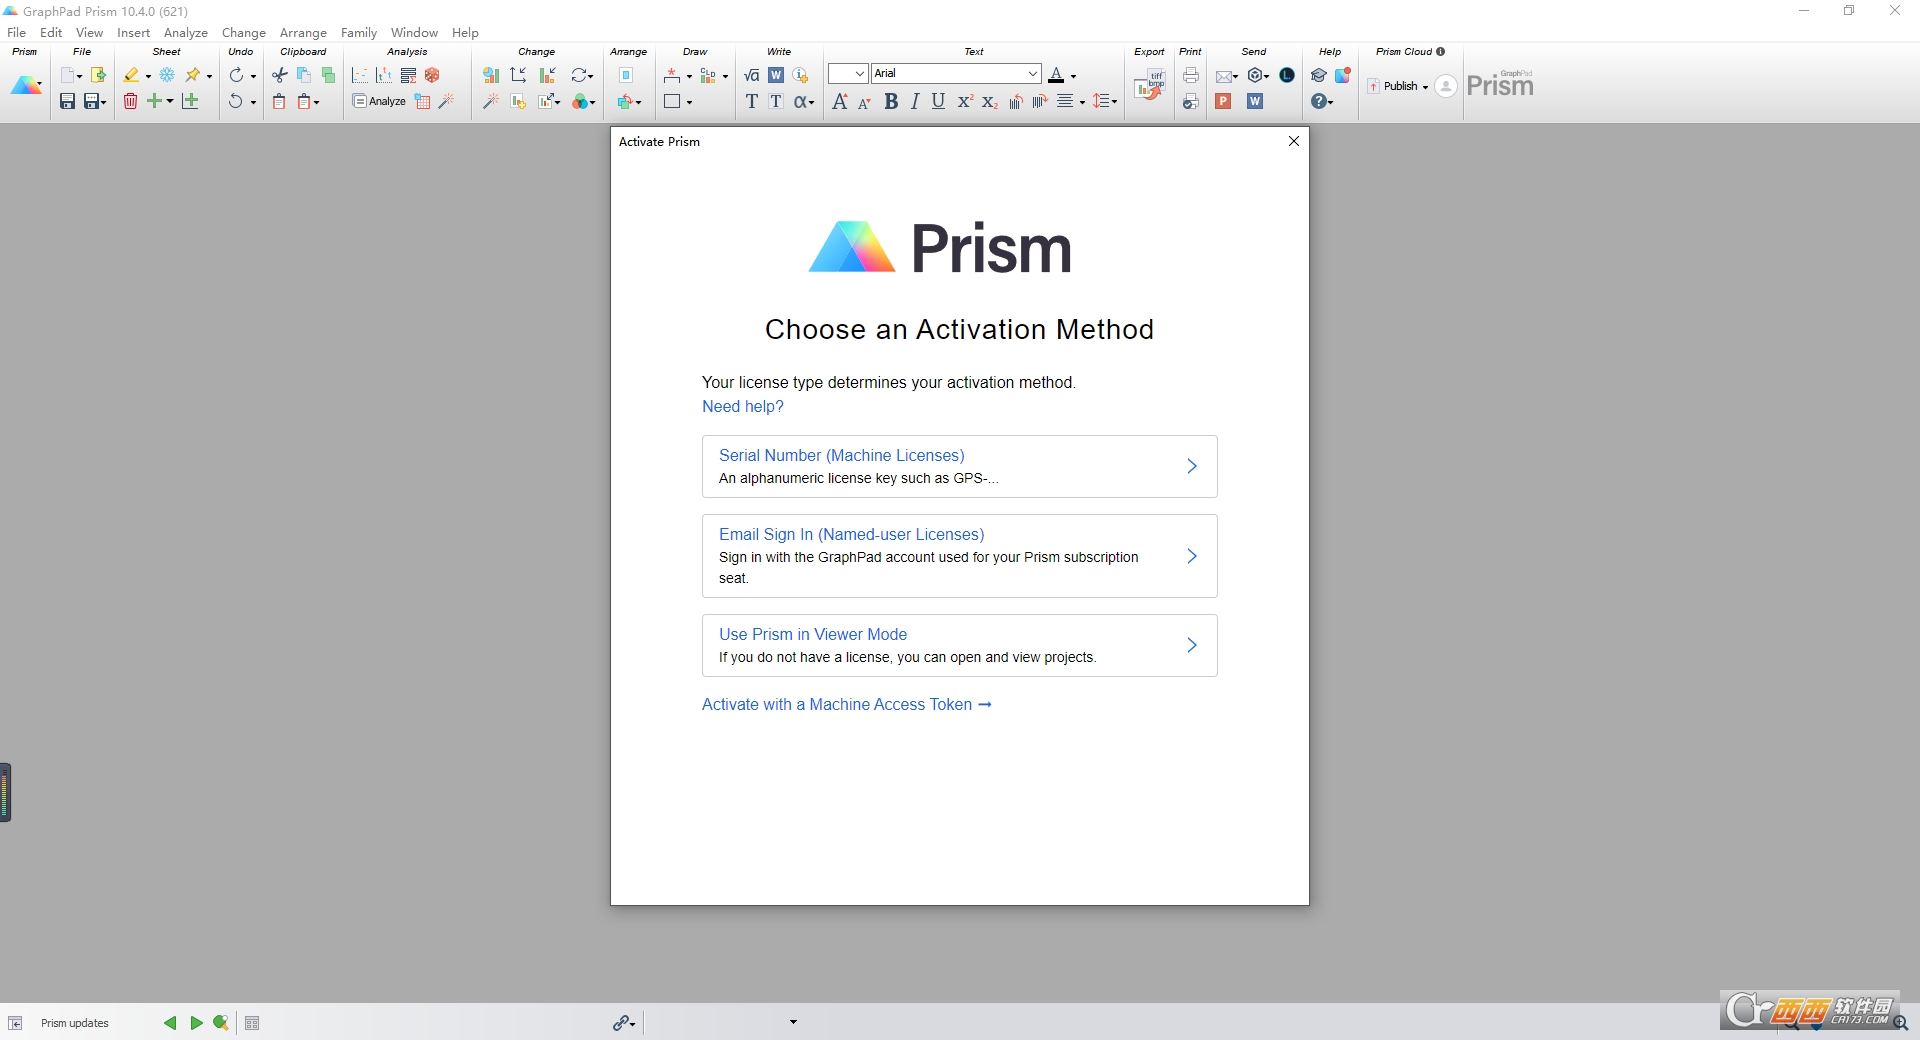Choose Email Sign In (Named-user Licenses) option
The height and width of the screenshot is (1040, 1920).
pyautogui.click(x=960, y=556)
